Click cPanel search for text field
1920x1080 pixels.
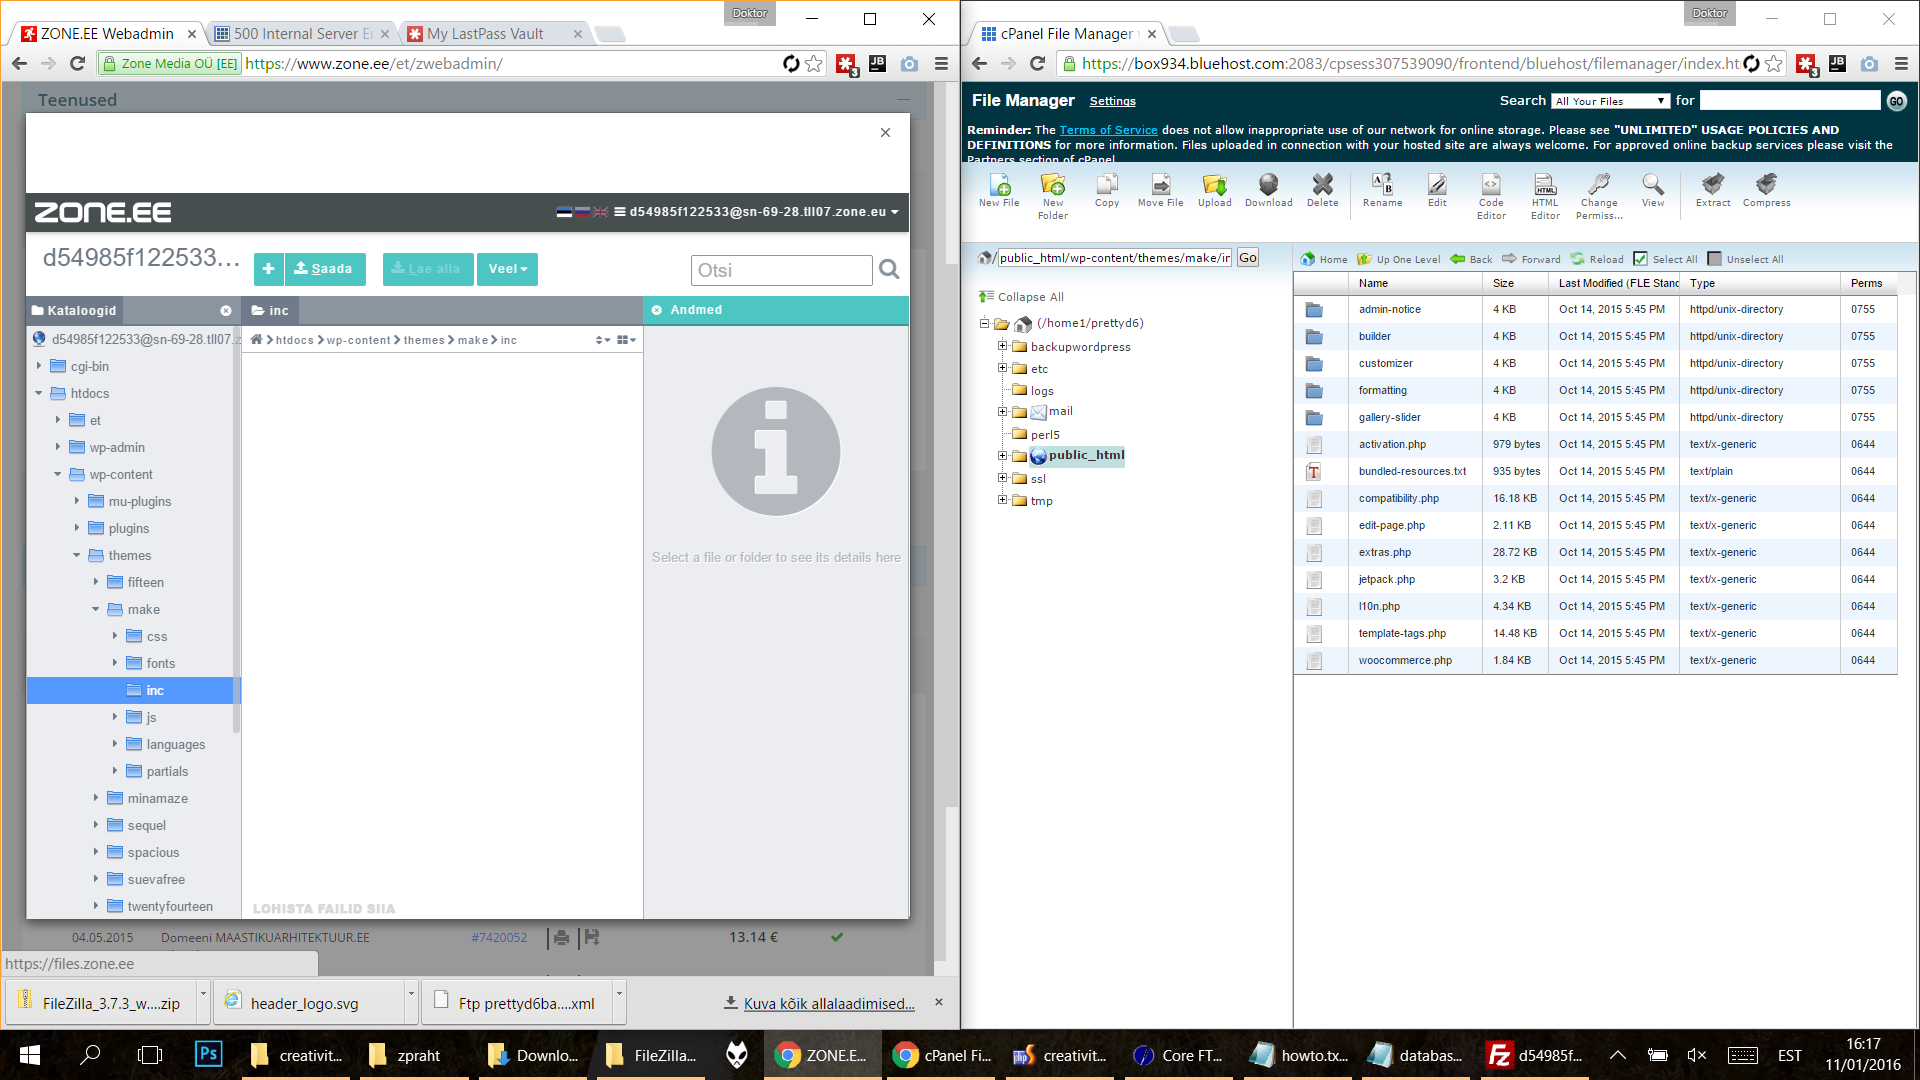click(x=1790, y=100)
